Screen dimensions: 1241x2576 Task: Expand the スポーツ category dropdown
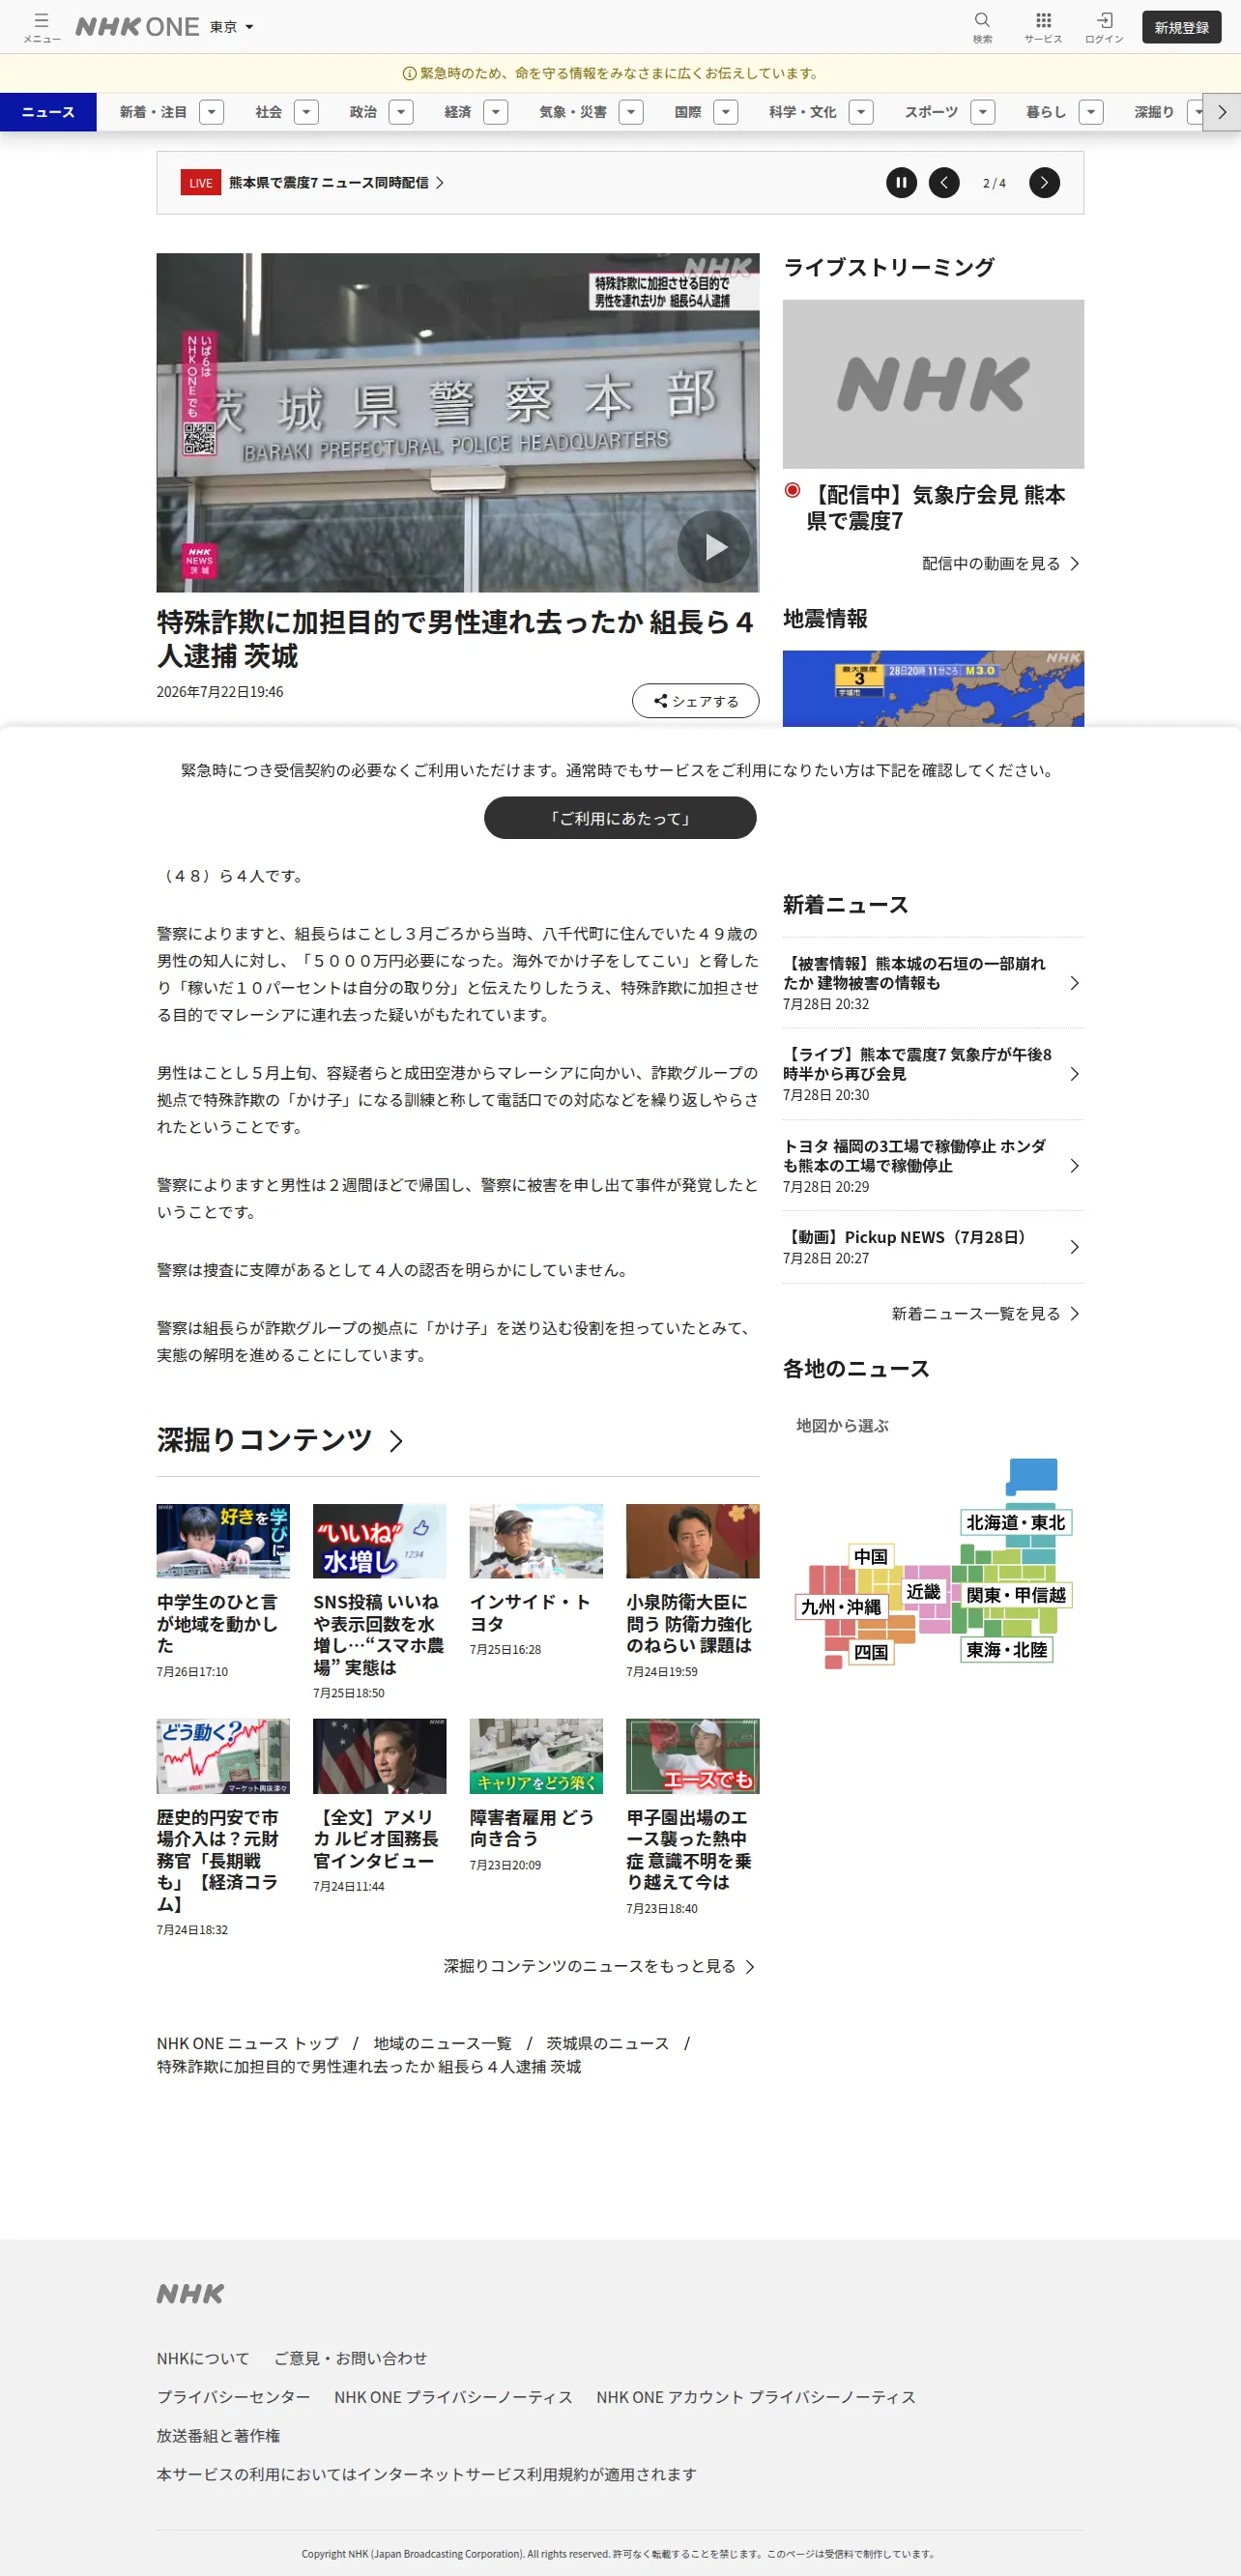[x=983, y=112]
